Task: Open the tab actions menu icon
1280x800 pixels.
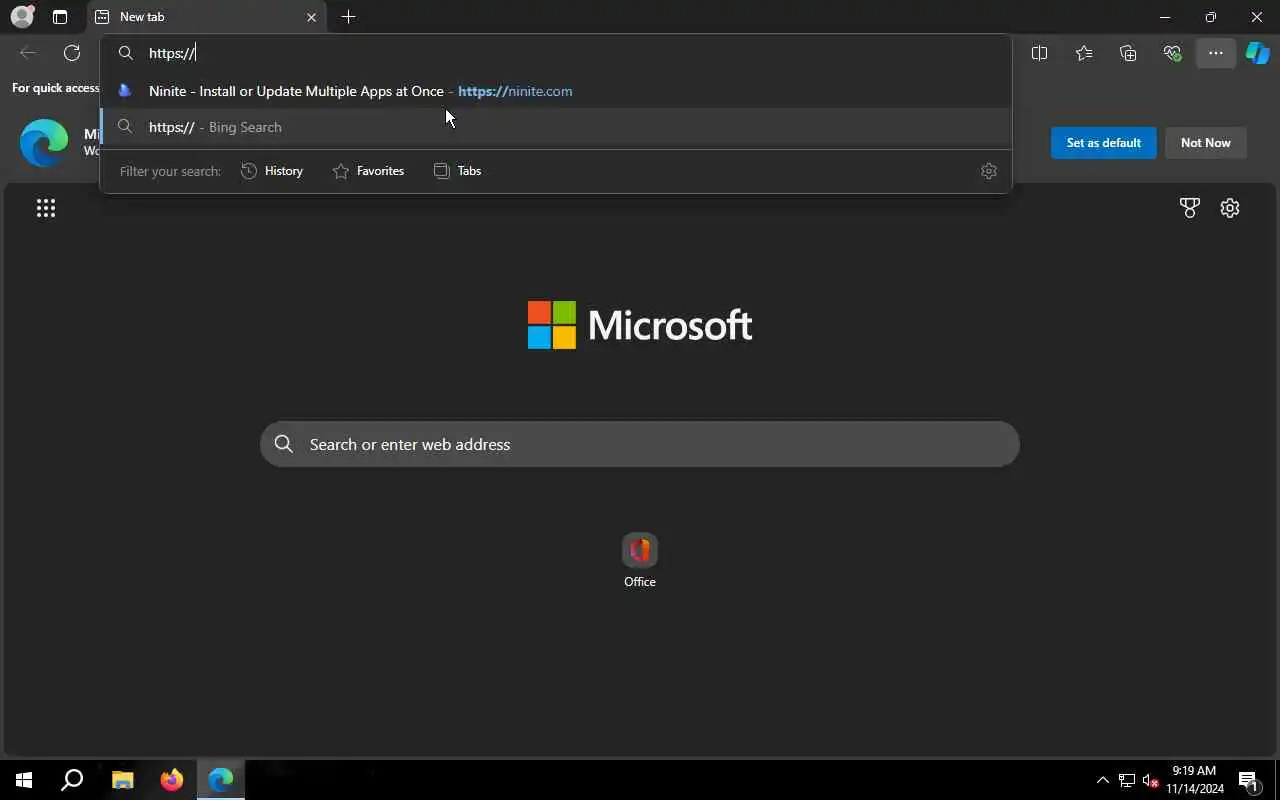Action: click(60, 17)
